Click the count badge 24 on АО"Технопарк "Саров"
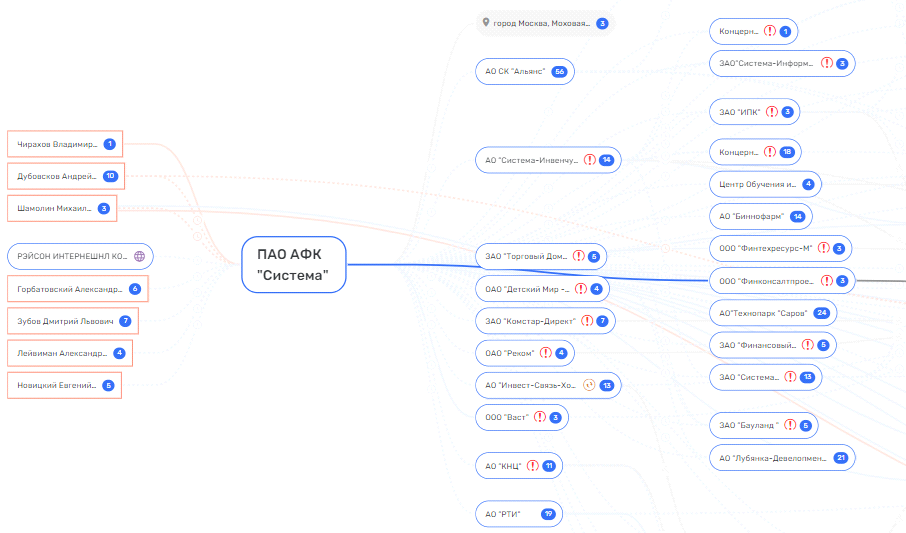906x533 pixels. point(821,313)
